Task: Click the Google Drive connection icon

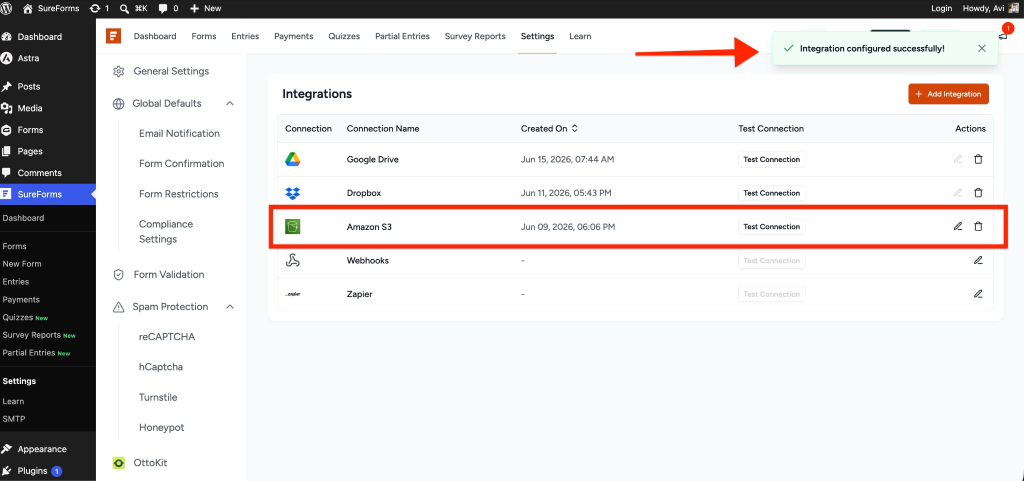Action: pyautogui.click(x=293, y=159)
